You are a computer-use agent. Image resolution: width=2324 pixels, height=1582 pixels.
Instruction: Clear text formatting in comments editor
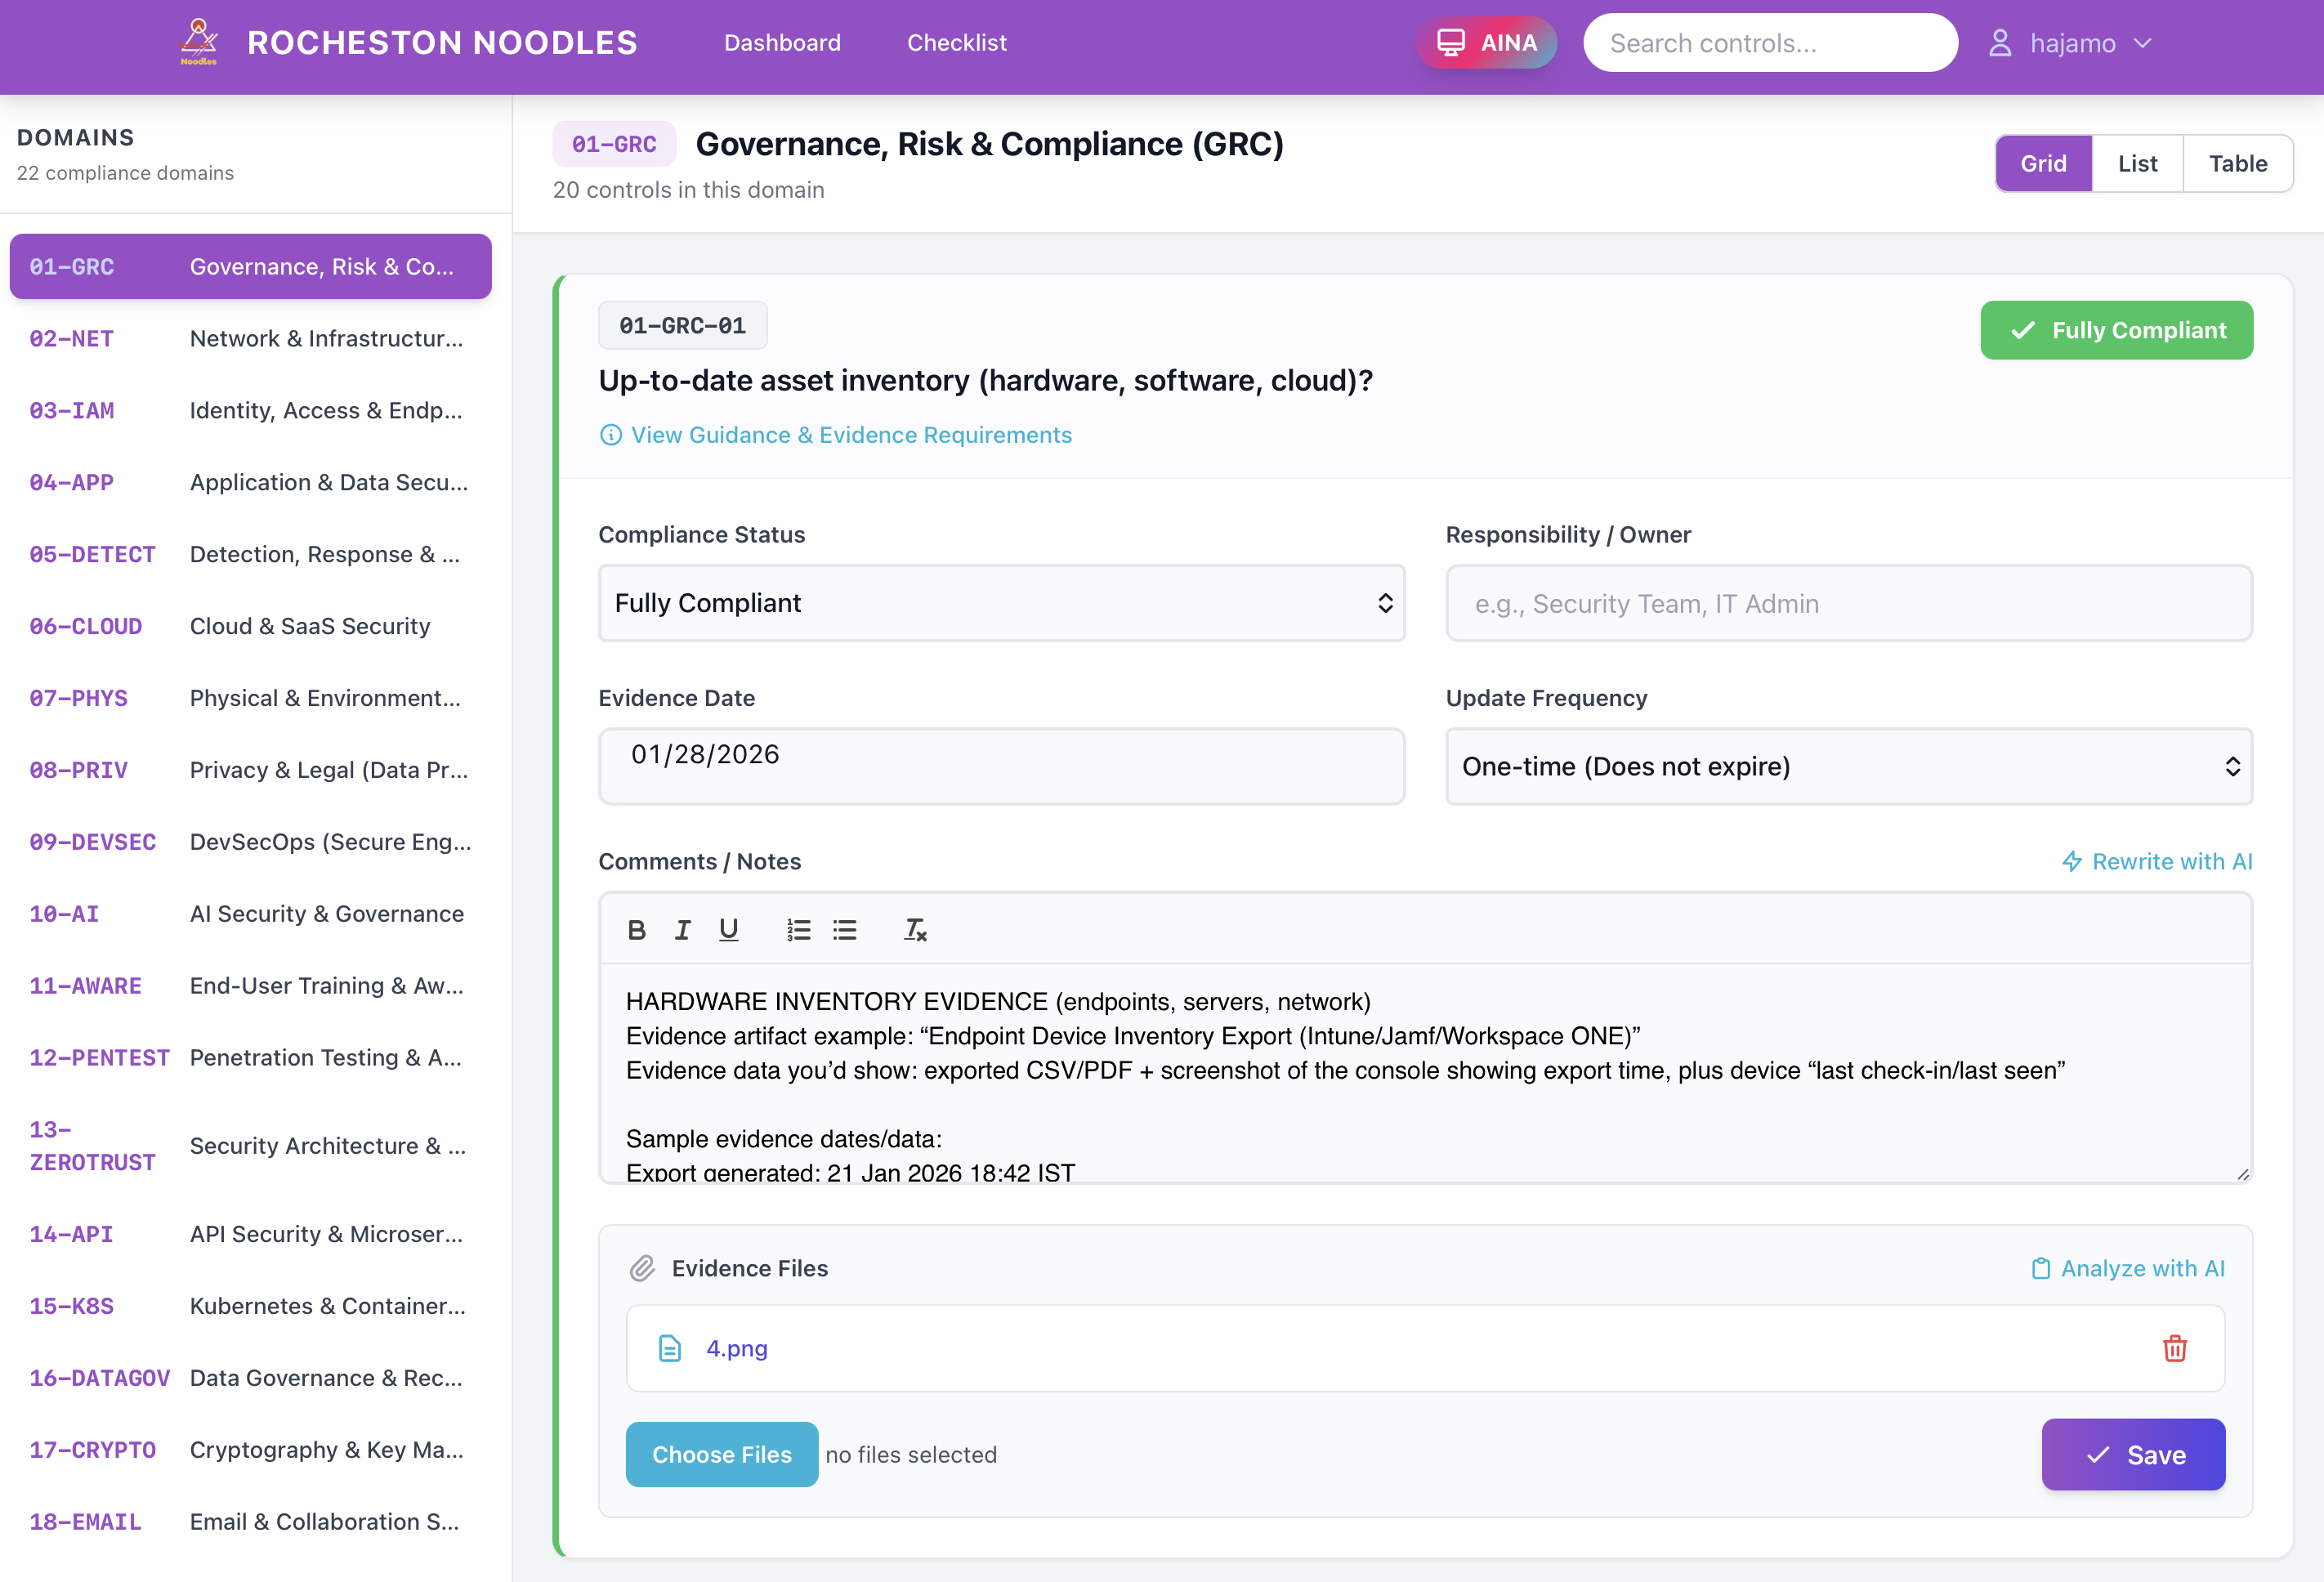pos(915,930)
